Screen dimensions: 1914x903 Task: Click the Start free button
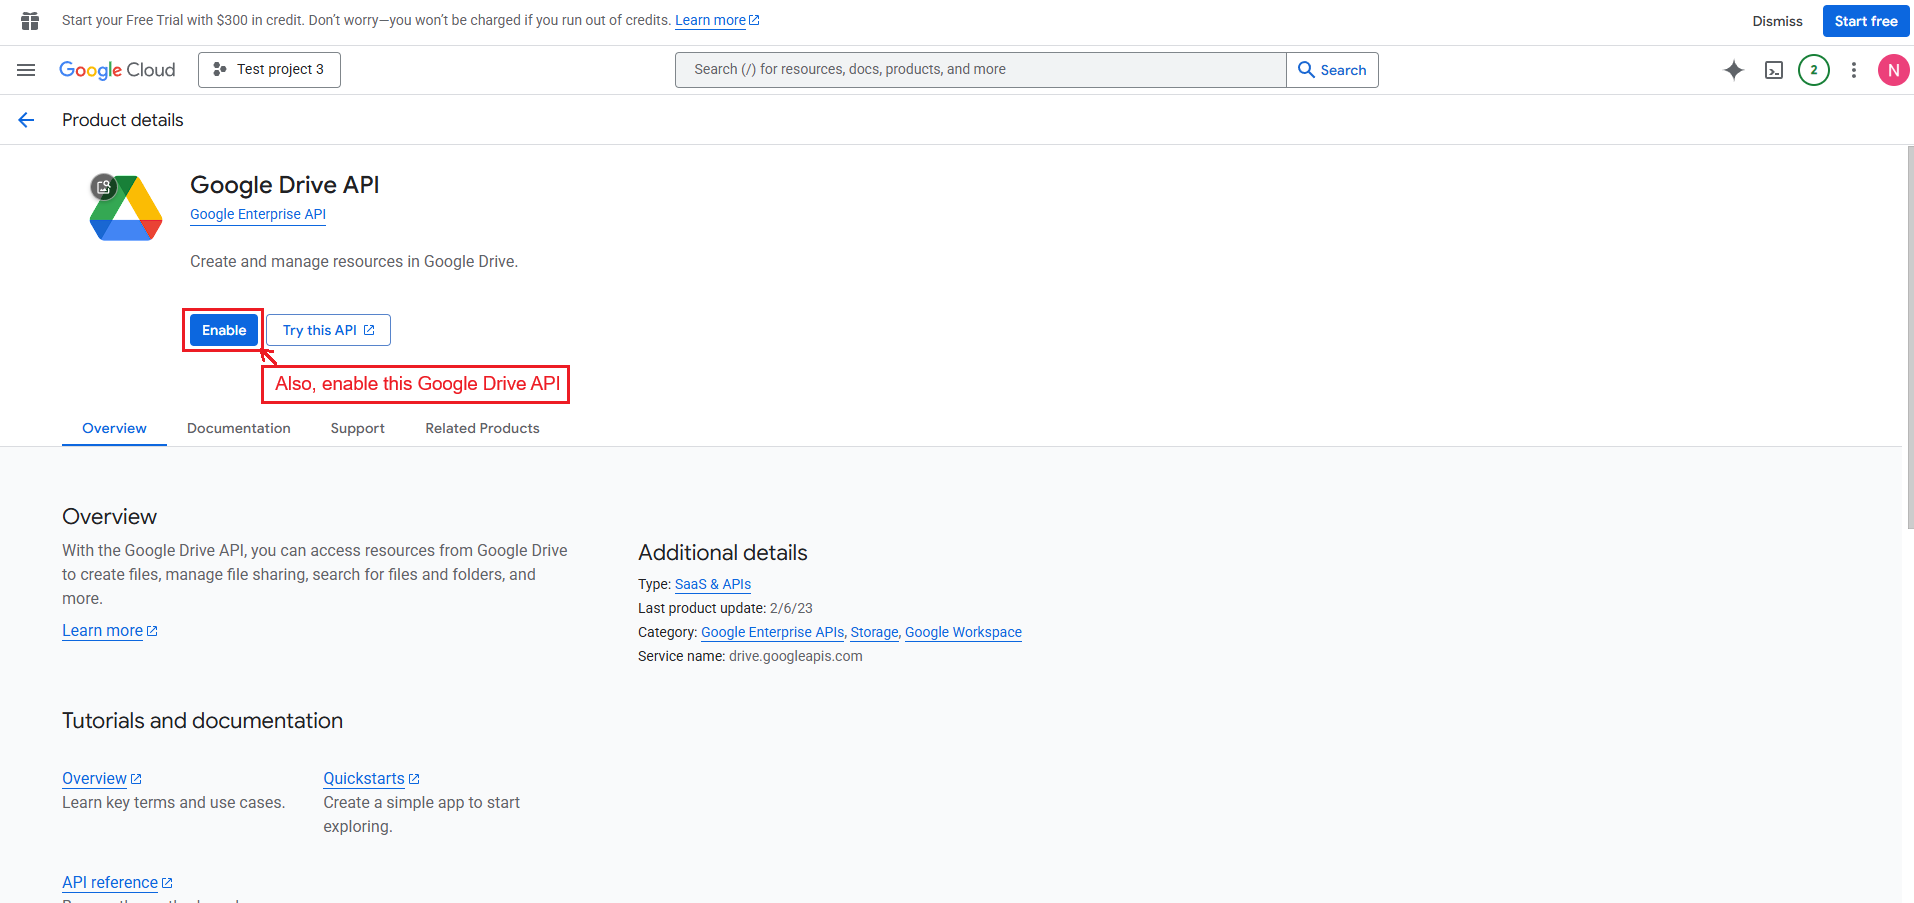pos(1865,21)
